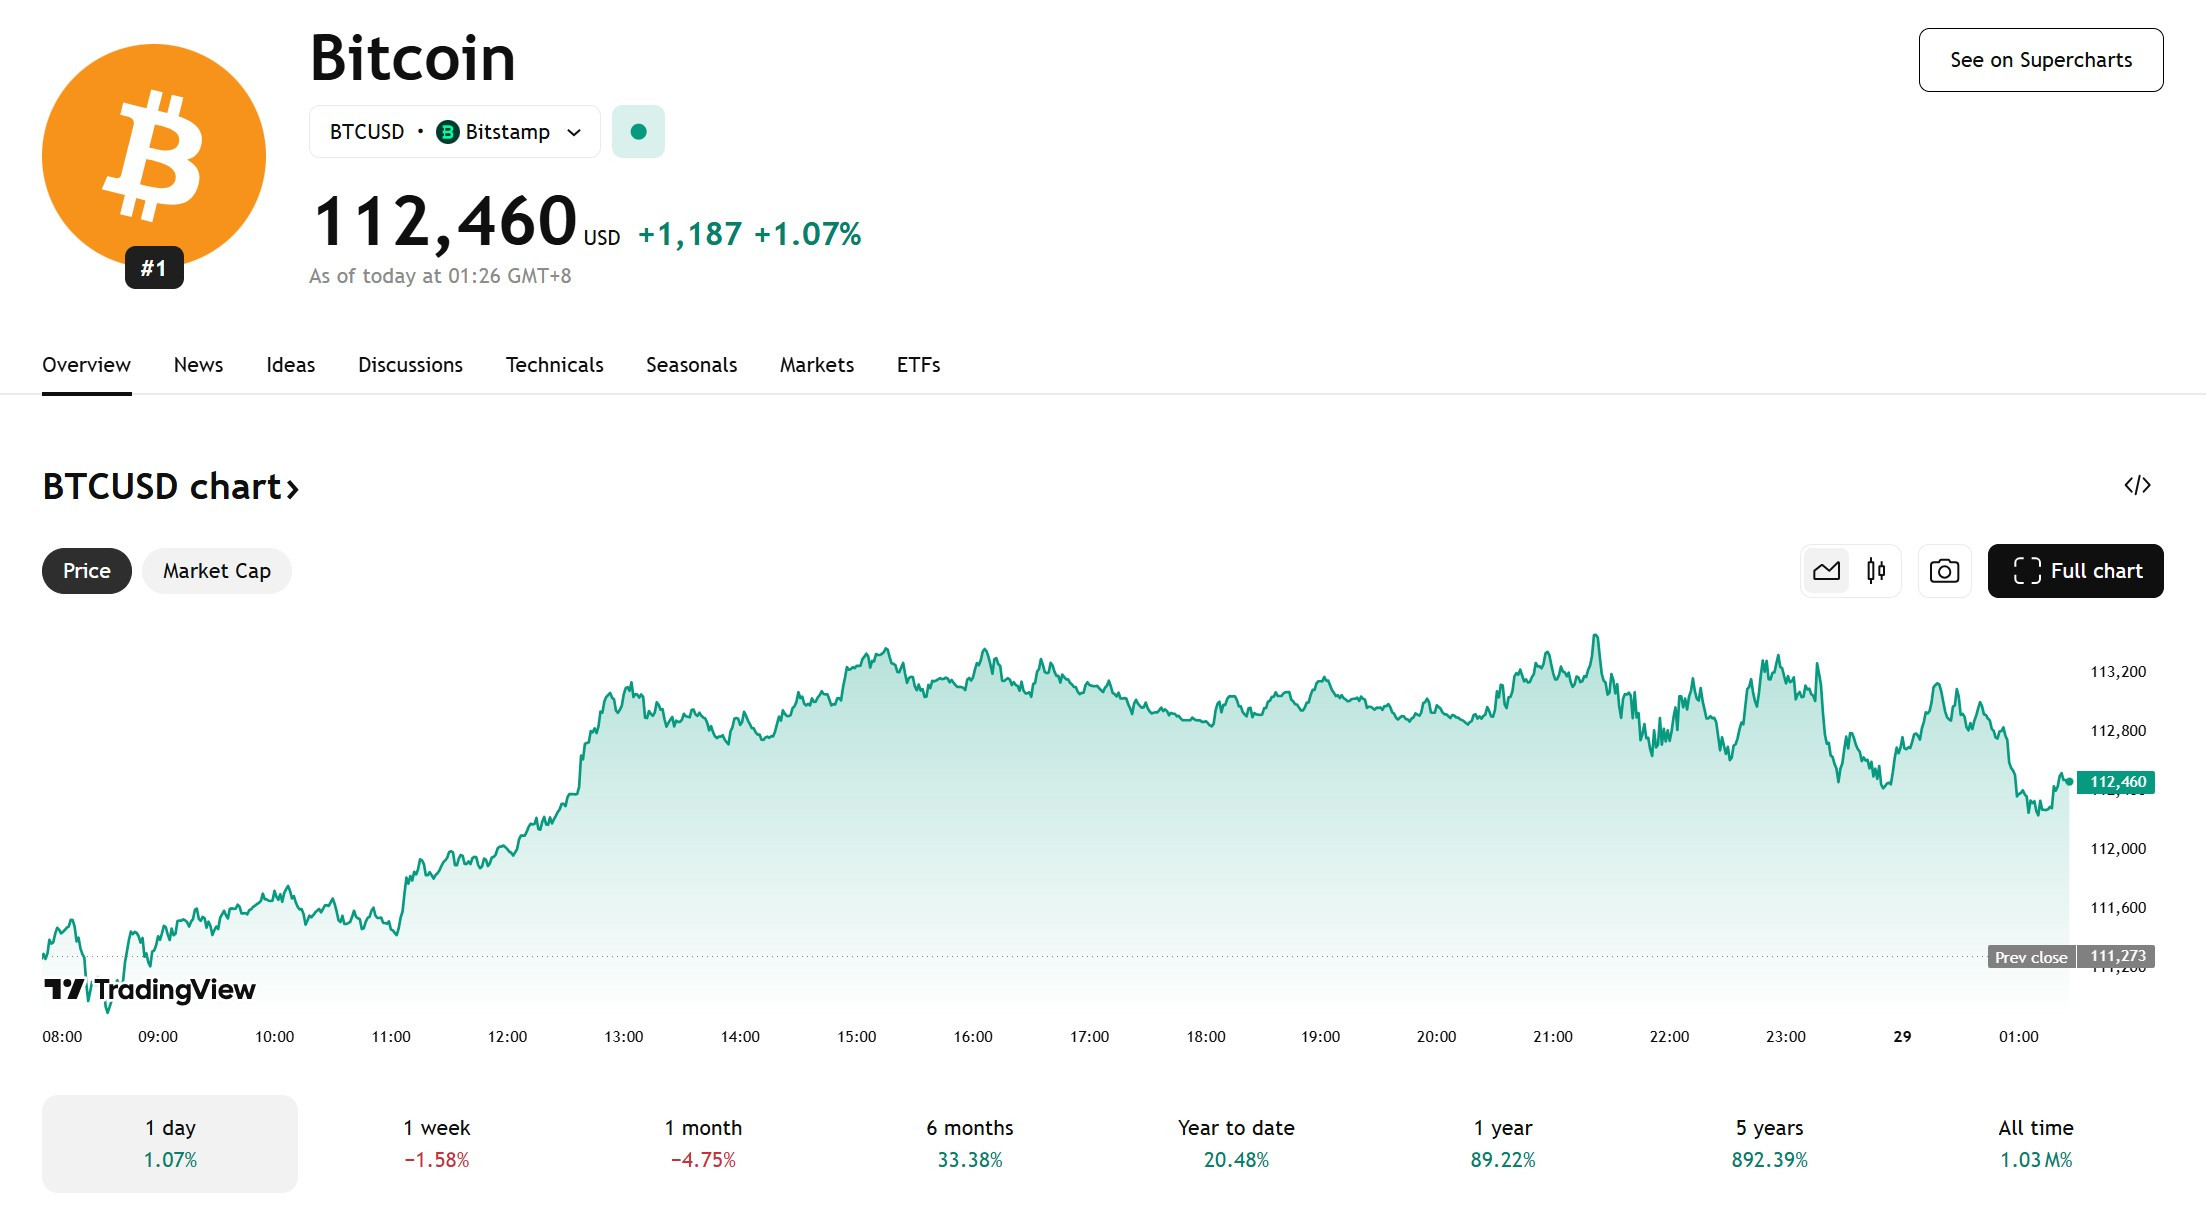Toggle chart to Market Cap
2206x1226 pixels.
coord(217,571)
